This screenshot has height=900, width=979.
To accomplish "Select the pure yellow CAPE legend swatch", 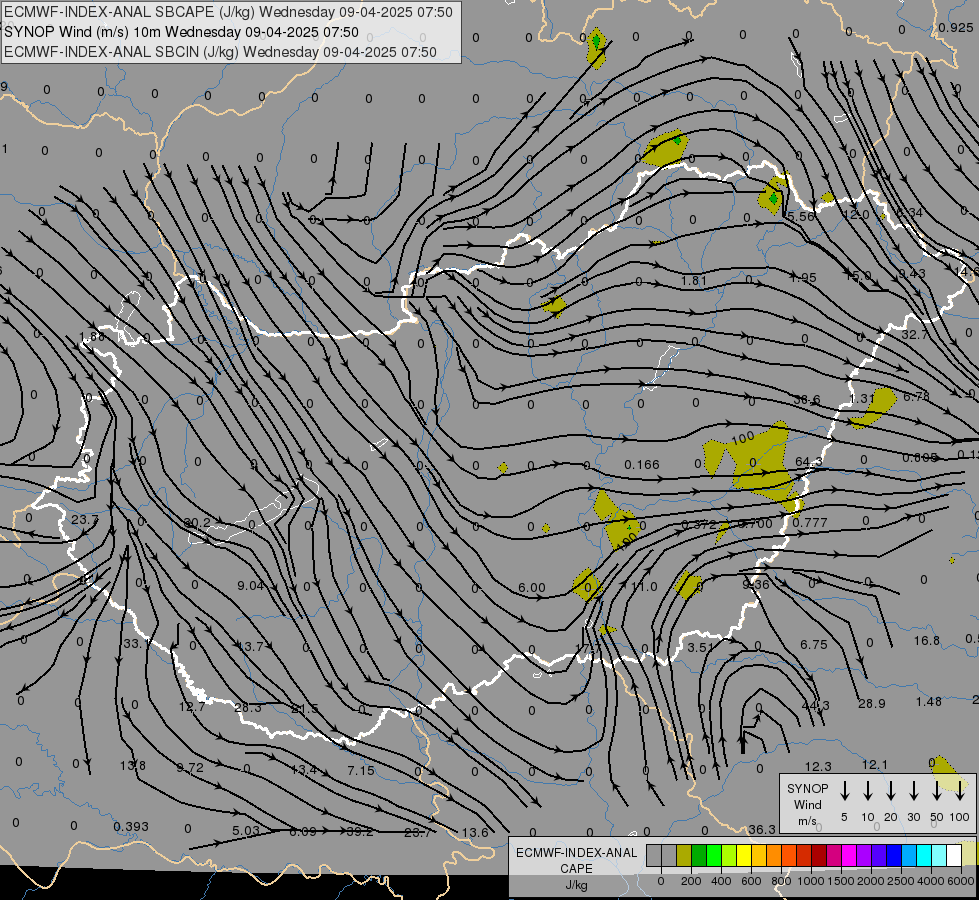I will click(x=744, y=856).
